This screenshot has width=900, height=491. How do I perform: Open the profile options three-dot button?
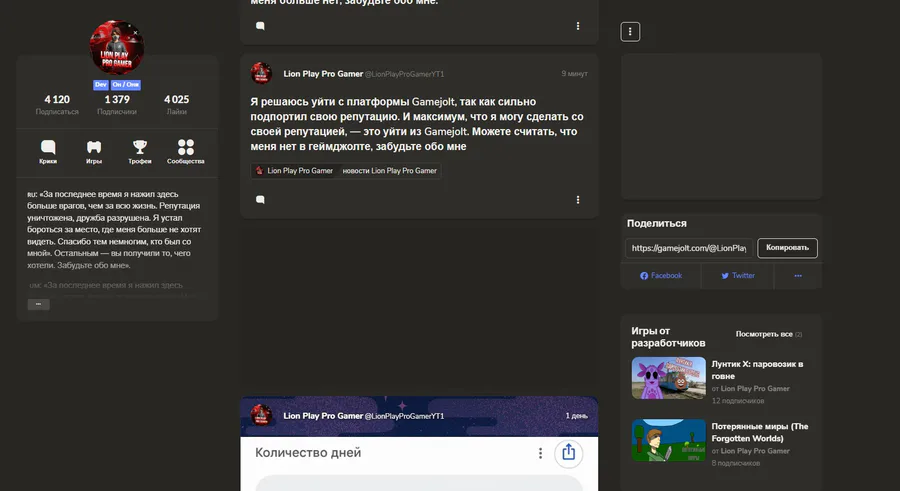[630, 32]
